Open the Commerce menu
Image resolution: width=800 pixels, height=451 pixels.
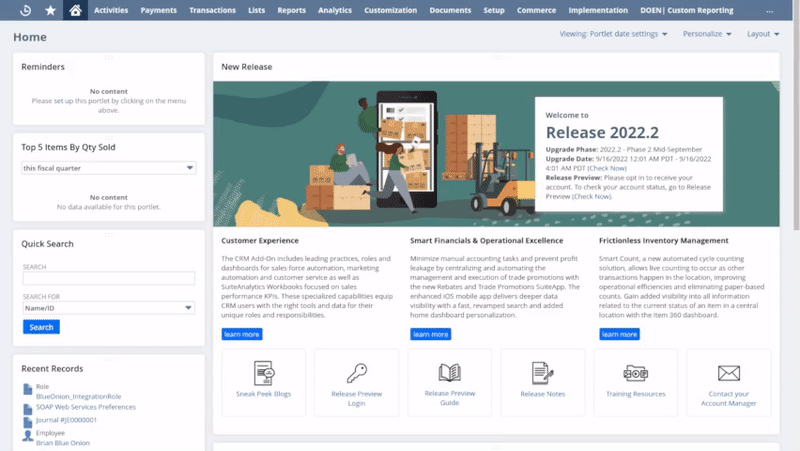536,10
